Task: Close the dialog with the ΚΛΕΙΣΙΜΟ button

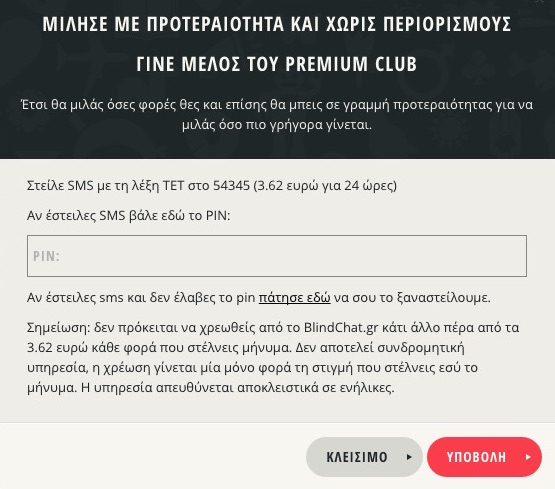Action: pyautogui.click(x=364, y=457)
